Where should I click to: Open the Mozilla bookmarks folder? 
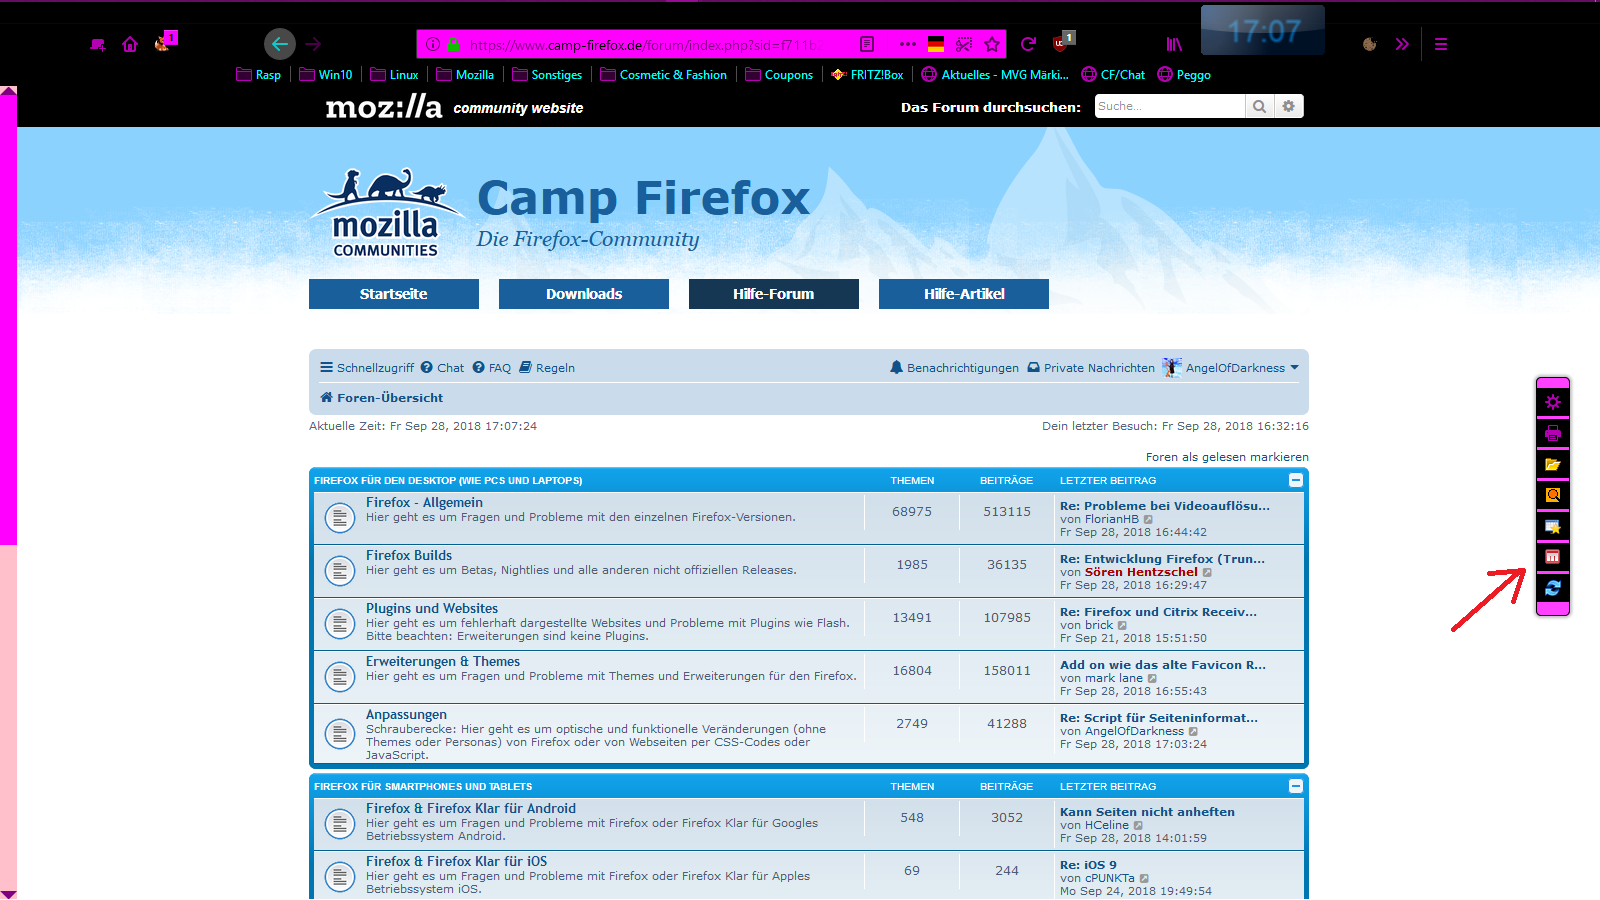click(x=465, y=75)
